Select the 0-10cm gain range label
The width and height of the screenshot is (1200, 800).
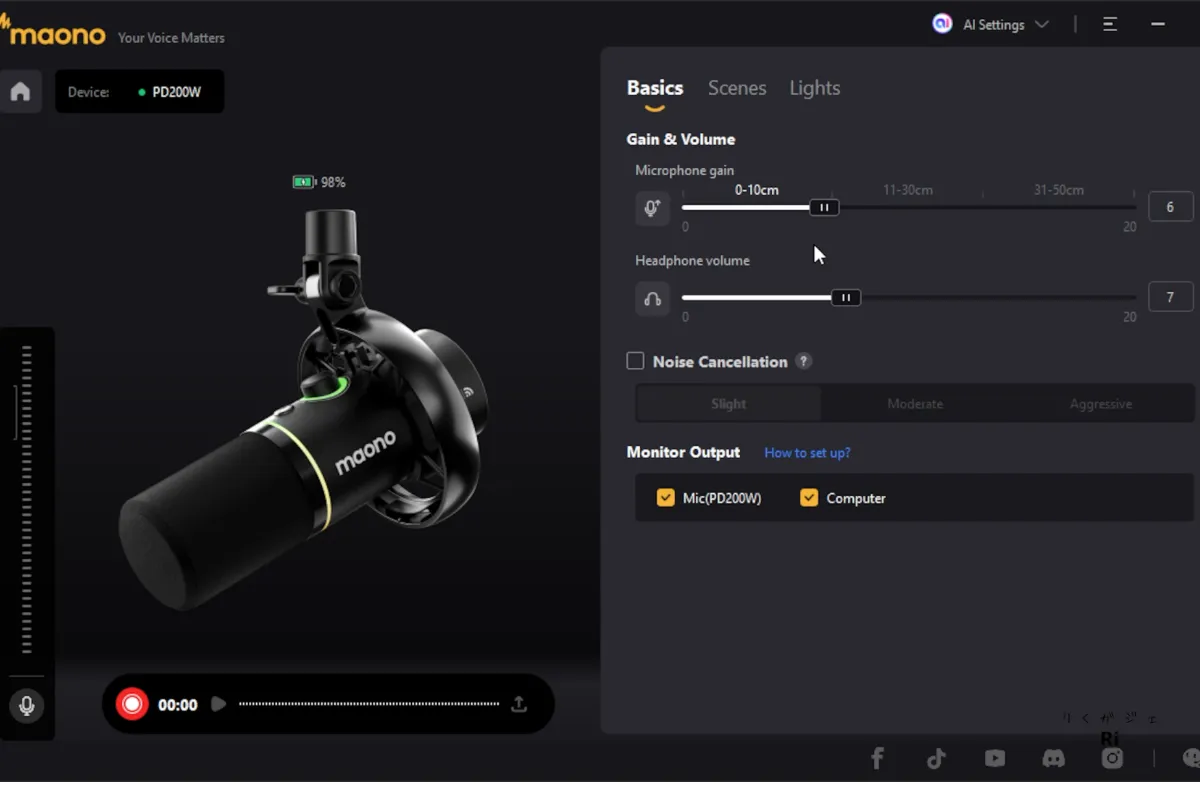[x=757, y=190]
